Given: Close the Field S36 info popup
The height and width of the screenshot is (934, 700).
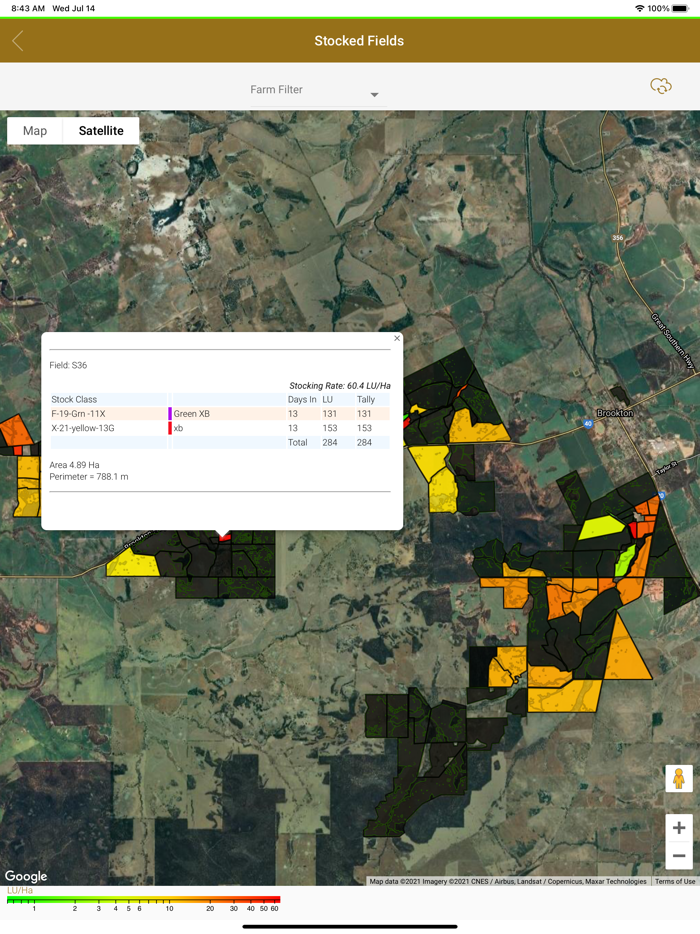Looking at the screenshot, I should pos(397,338).
